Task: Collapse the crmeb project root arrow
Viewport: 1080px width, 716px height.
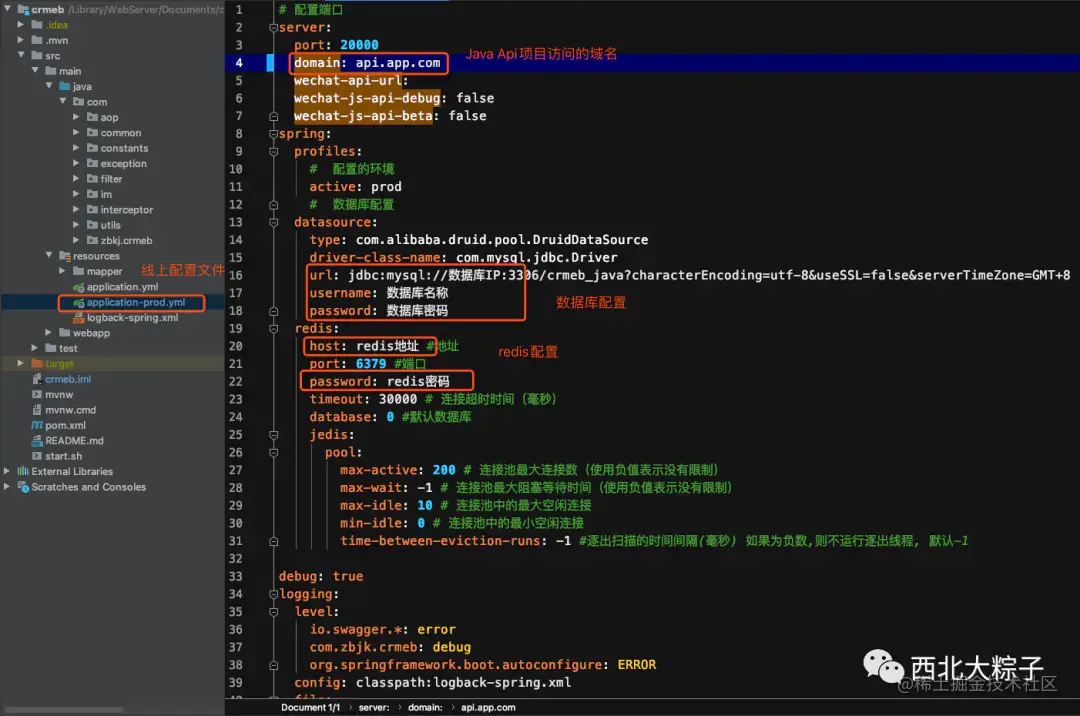Action: [8, 9]
